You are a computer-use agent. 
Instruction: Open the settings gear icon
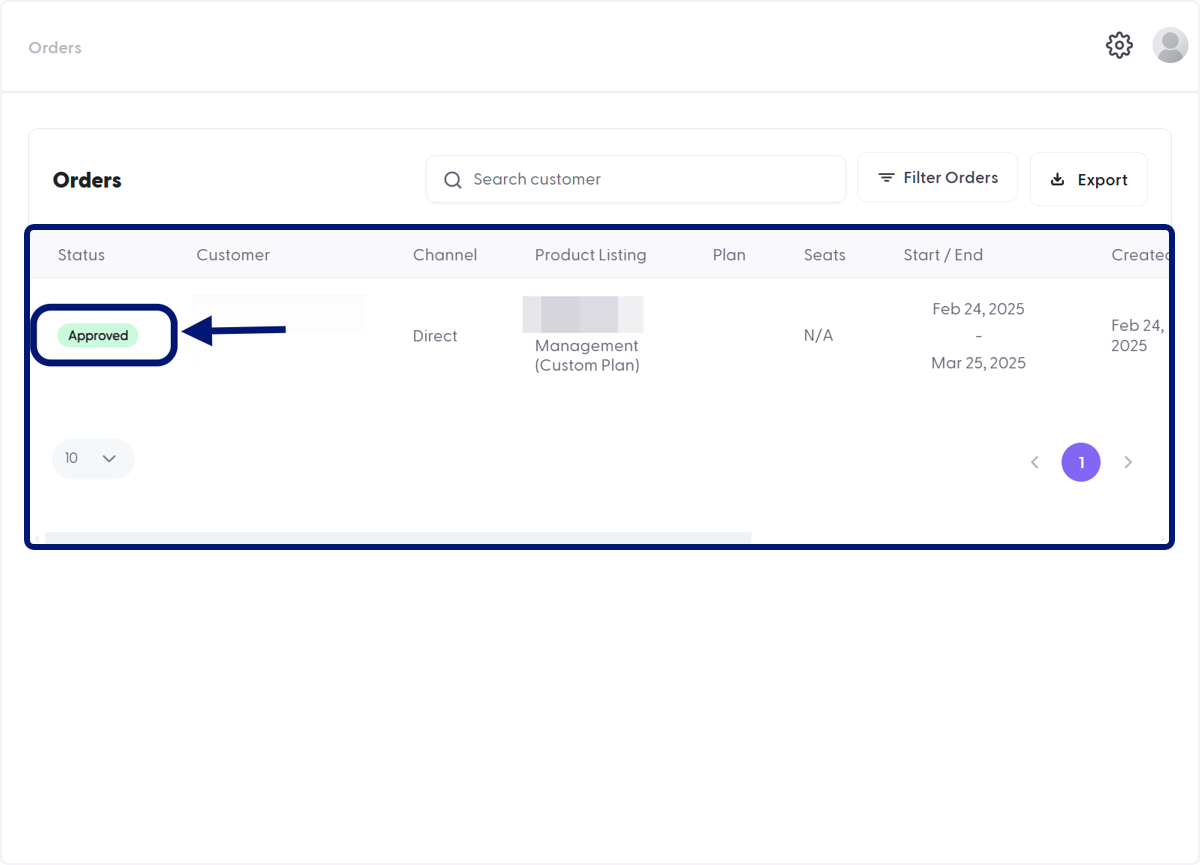(1119, 45)
